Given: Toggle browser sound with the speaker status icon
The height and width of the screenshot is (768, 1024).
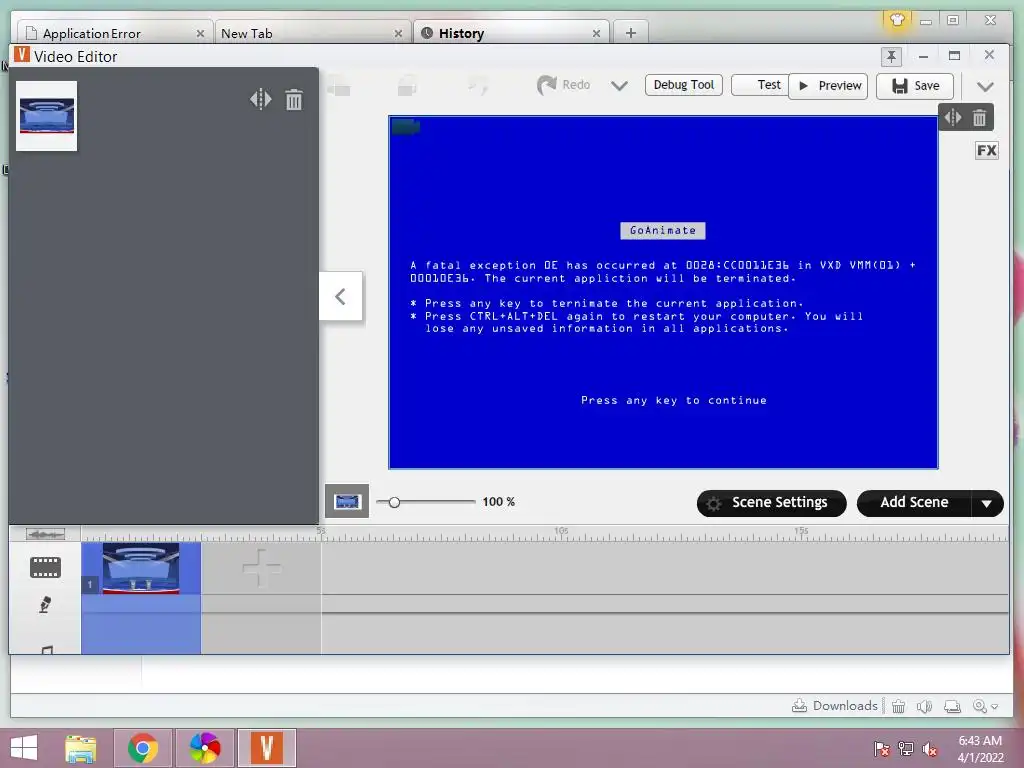Looking at the screenshot, I should [x=924, y=706].
